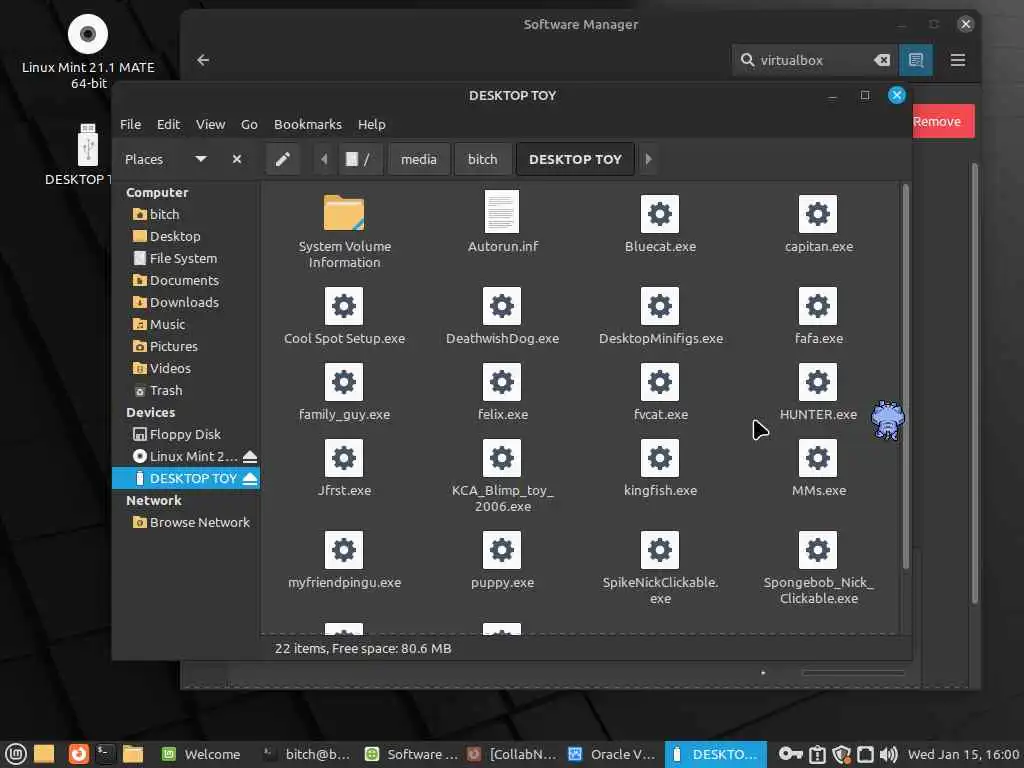Open Linux Mint 21.1 MATE desktop disc
The width and height of the screenshot is (1024, 768).
click(88, 52)
